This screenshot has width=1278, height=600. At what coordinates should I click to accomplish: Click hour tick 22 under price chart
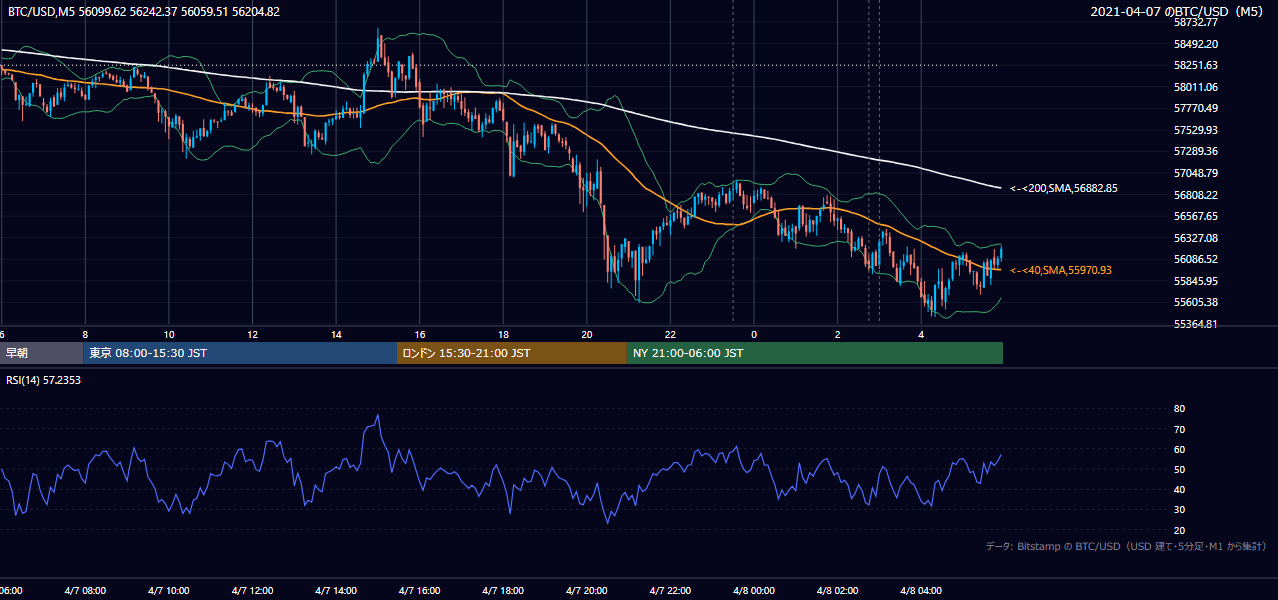[671, 334]
